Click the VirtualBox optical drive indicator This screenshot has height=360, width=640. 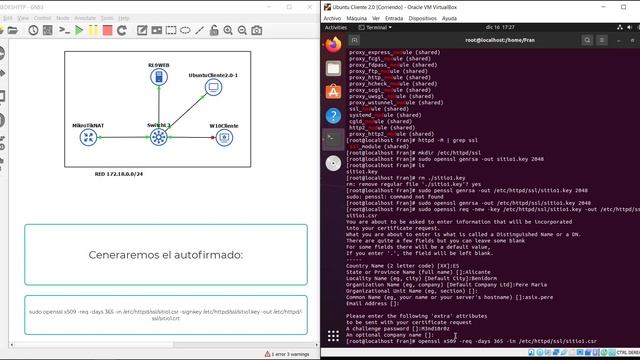(x=540, y=352)
